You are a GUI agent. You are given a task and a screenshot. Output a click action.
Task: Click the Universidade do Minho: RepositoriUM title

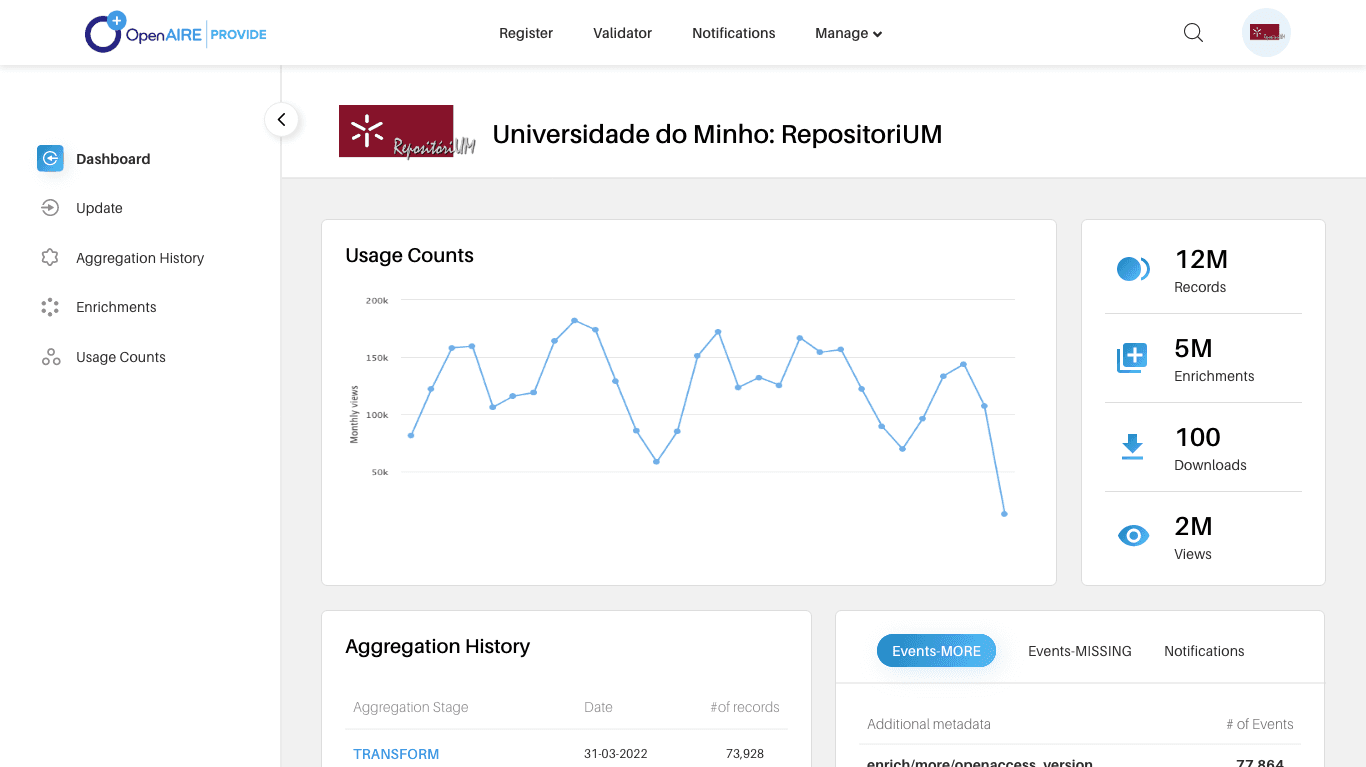tap(717, 134)
